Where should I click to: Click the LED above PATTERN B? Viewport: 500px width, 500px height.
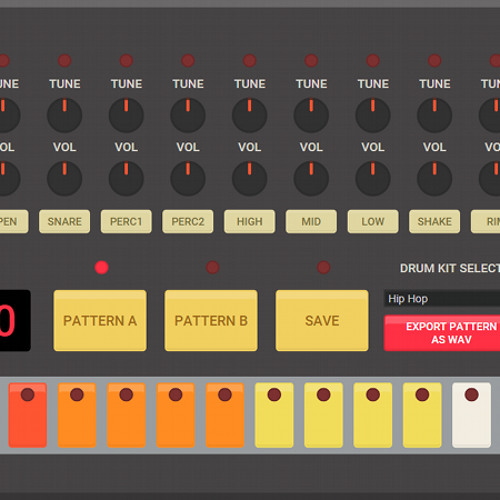(212, 267)
